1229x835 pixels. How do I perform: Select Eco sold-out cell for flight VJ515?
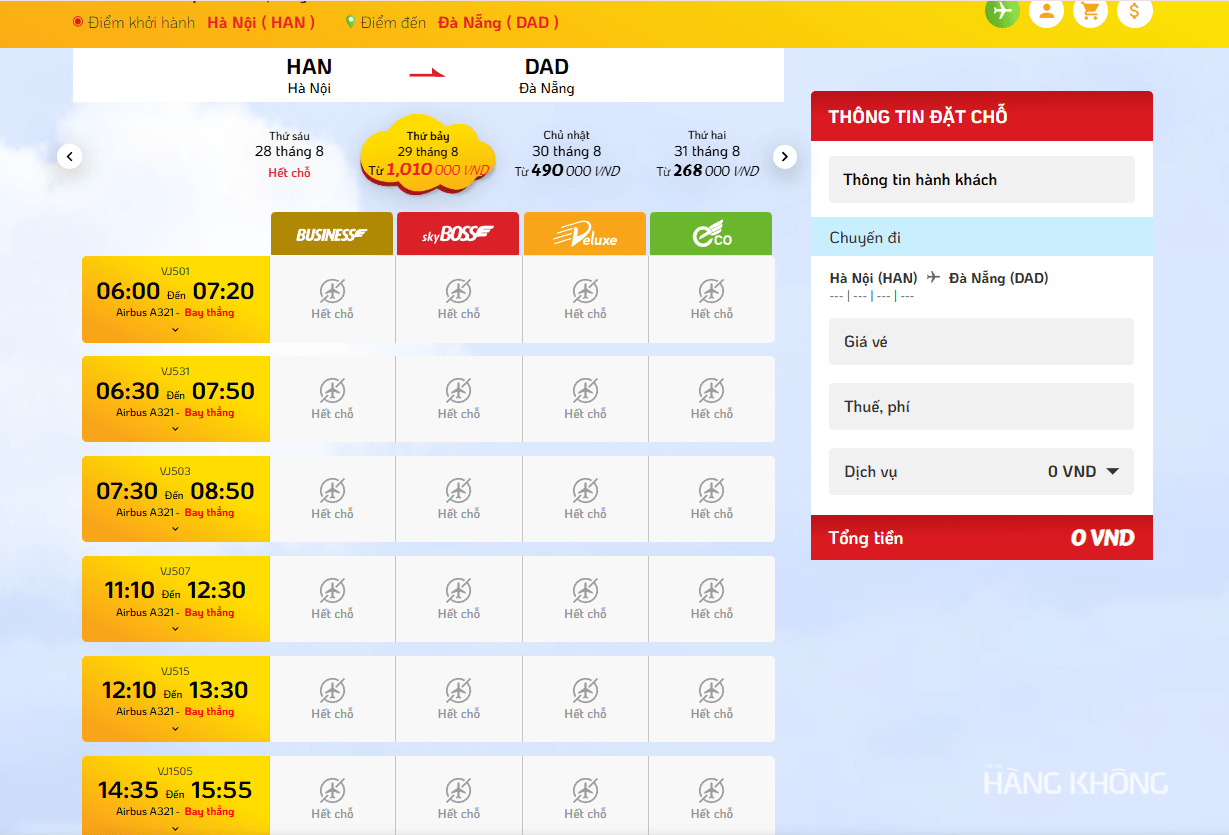point(712,699)
